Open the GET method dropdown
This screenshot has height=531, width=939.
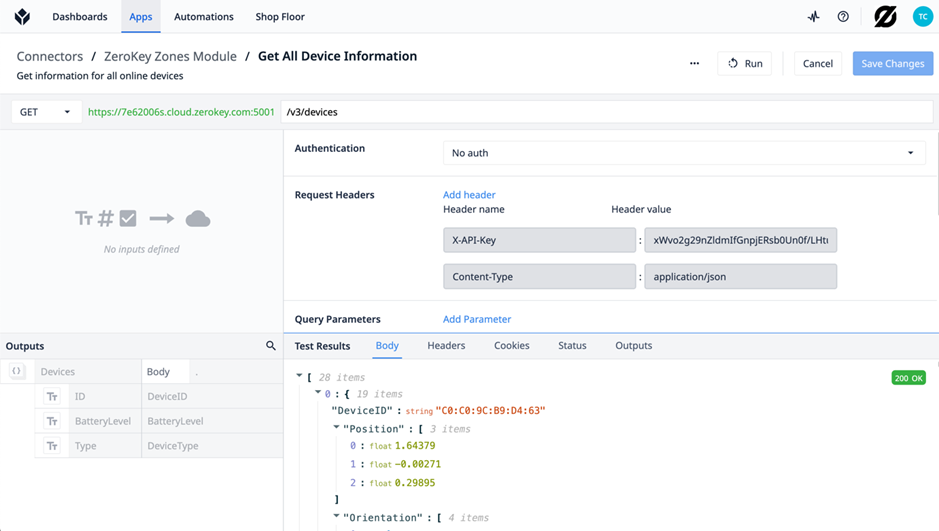pyautogui.click(x=46, y=112)
